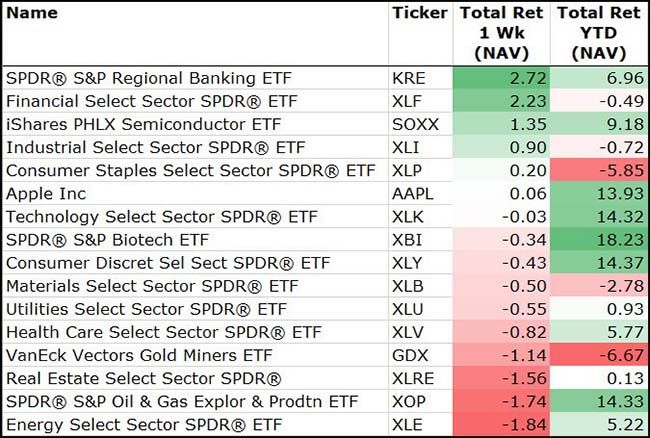Sort by Total Ret 1 Wk header
The width and height of the screenshot is (650, 438).
click(502, 33)
